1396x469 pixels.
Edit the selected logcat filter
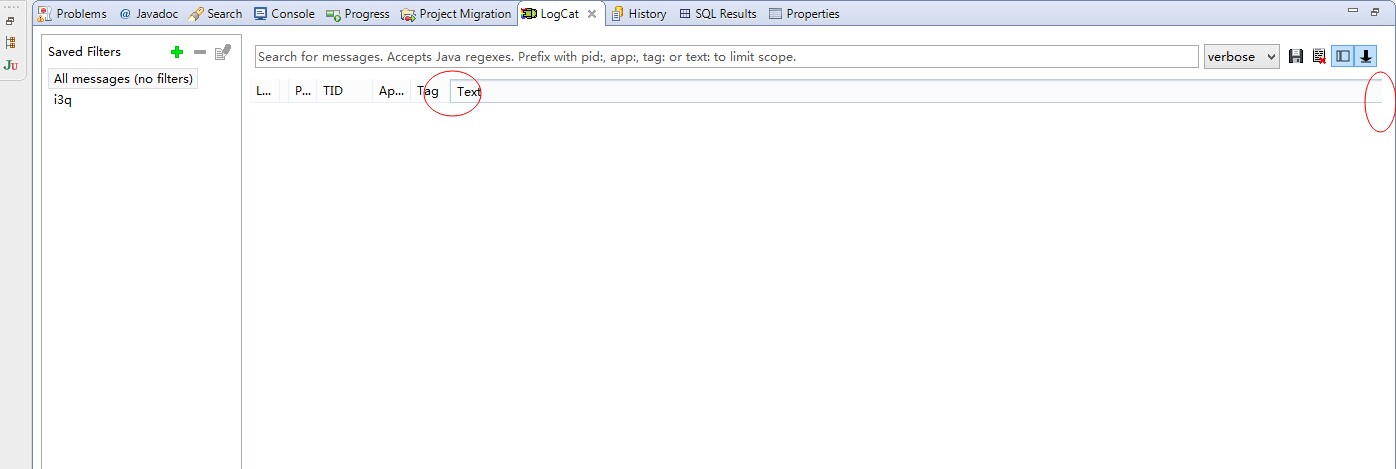tap(223, 52)
